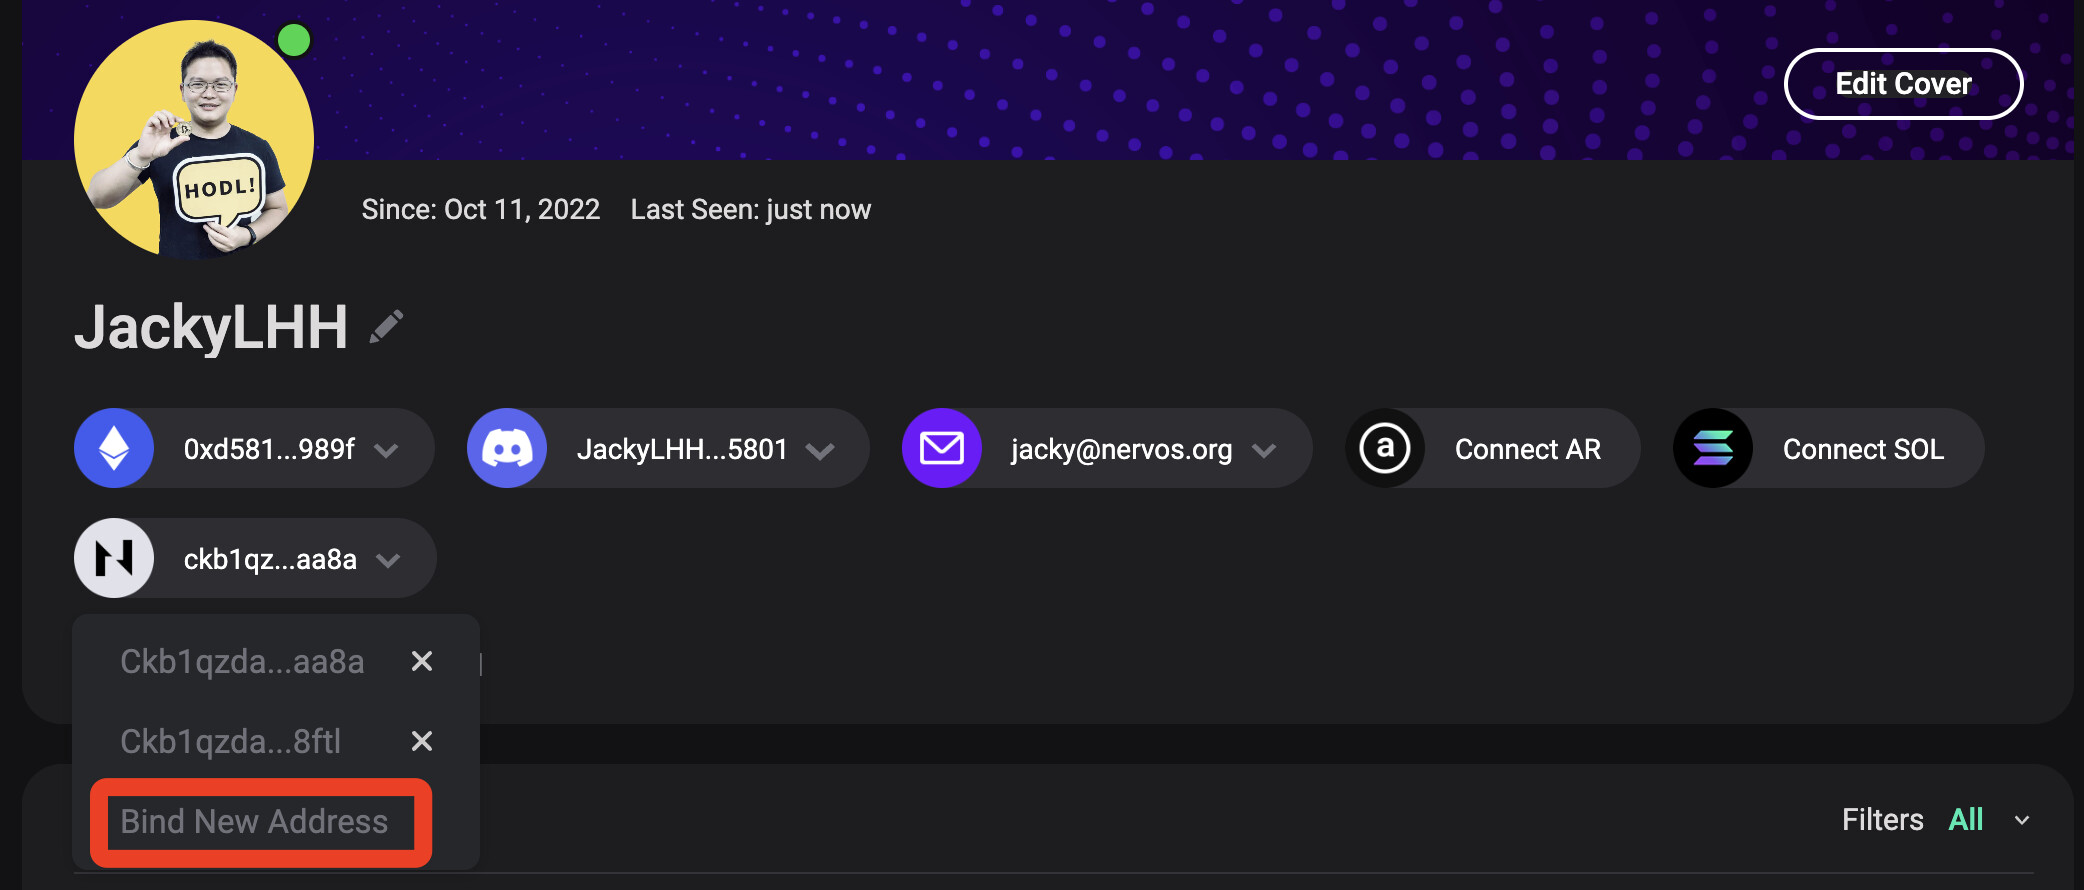The image size is (2084, 890).
Task: Select Bind New Address menu option
Action: [255, 822]
